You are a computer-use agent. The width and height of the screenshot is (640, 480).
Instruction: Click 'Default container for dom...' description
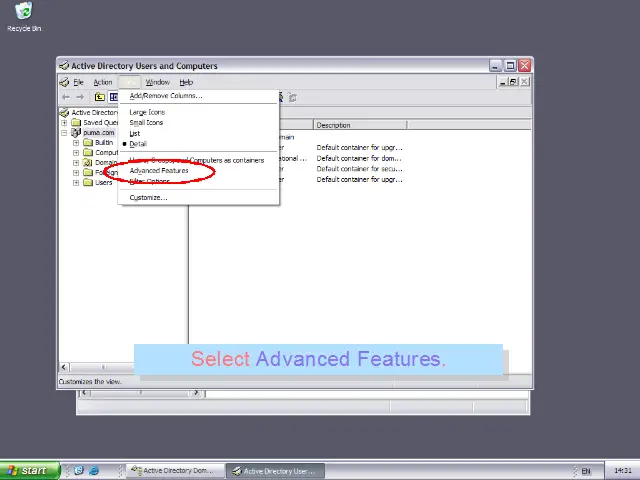(359, 158)
